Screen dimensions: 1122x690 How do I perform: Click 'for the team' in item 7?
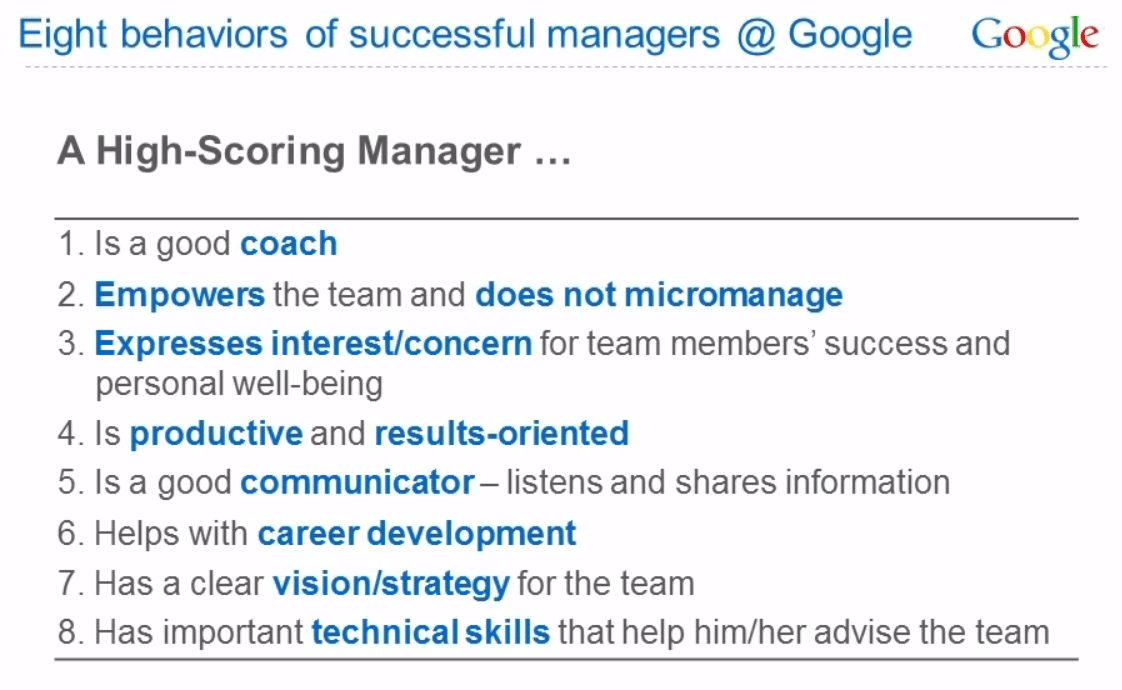(606, 584)
